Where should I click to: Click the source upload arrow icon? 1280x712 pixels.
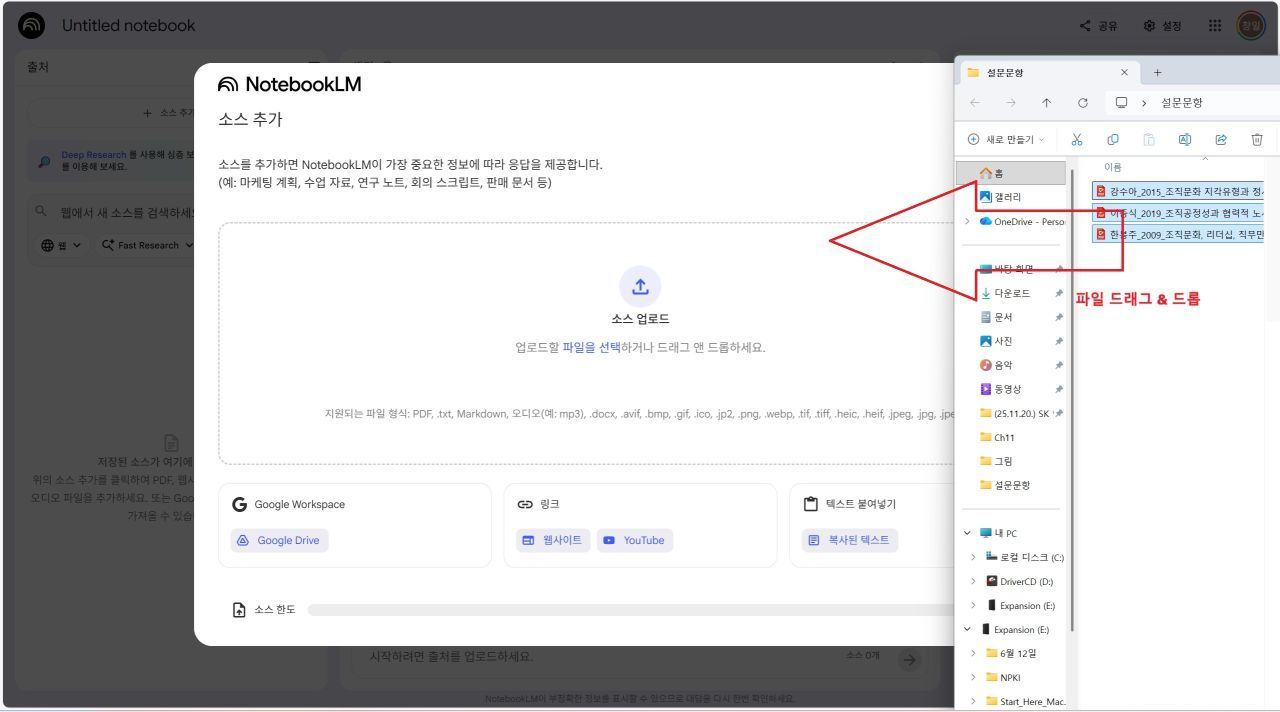click(640, 286)
